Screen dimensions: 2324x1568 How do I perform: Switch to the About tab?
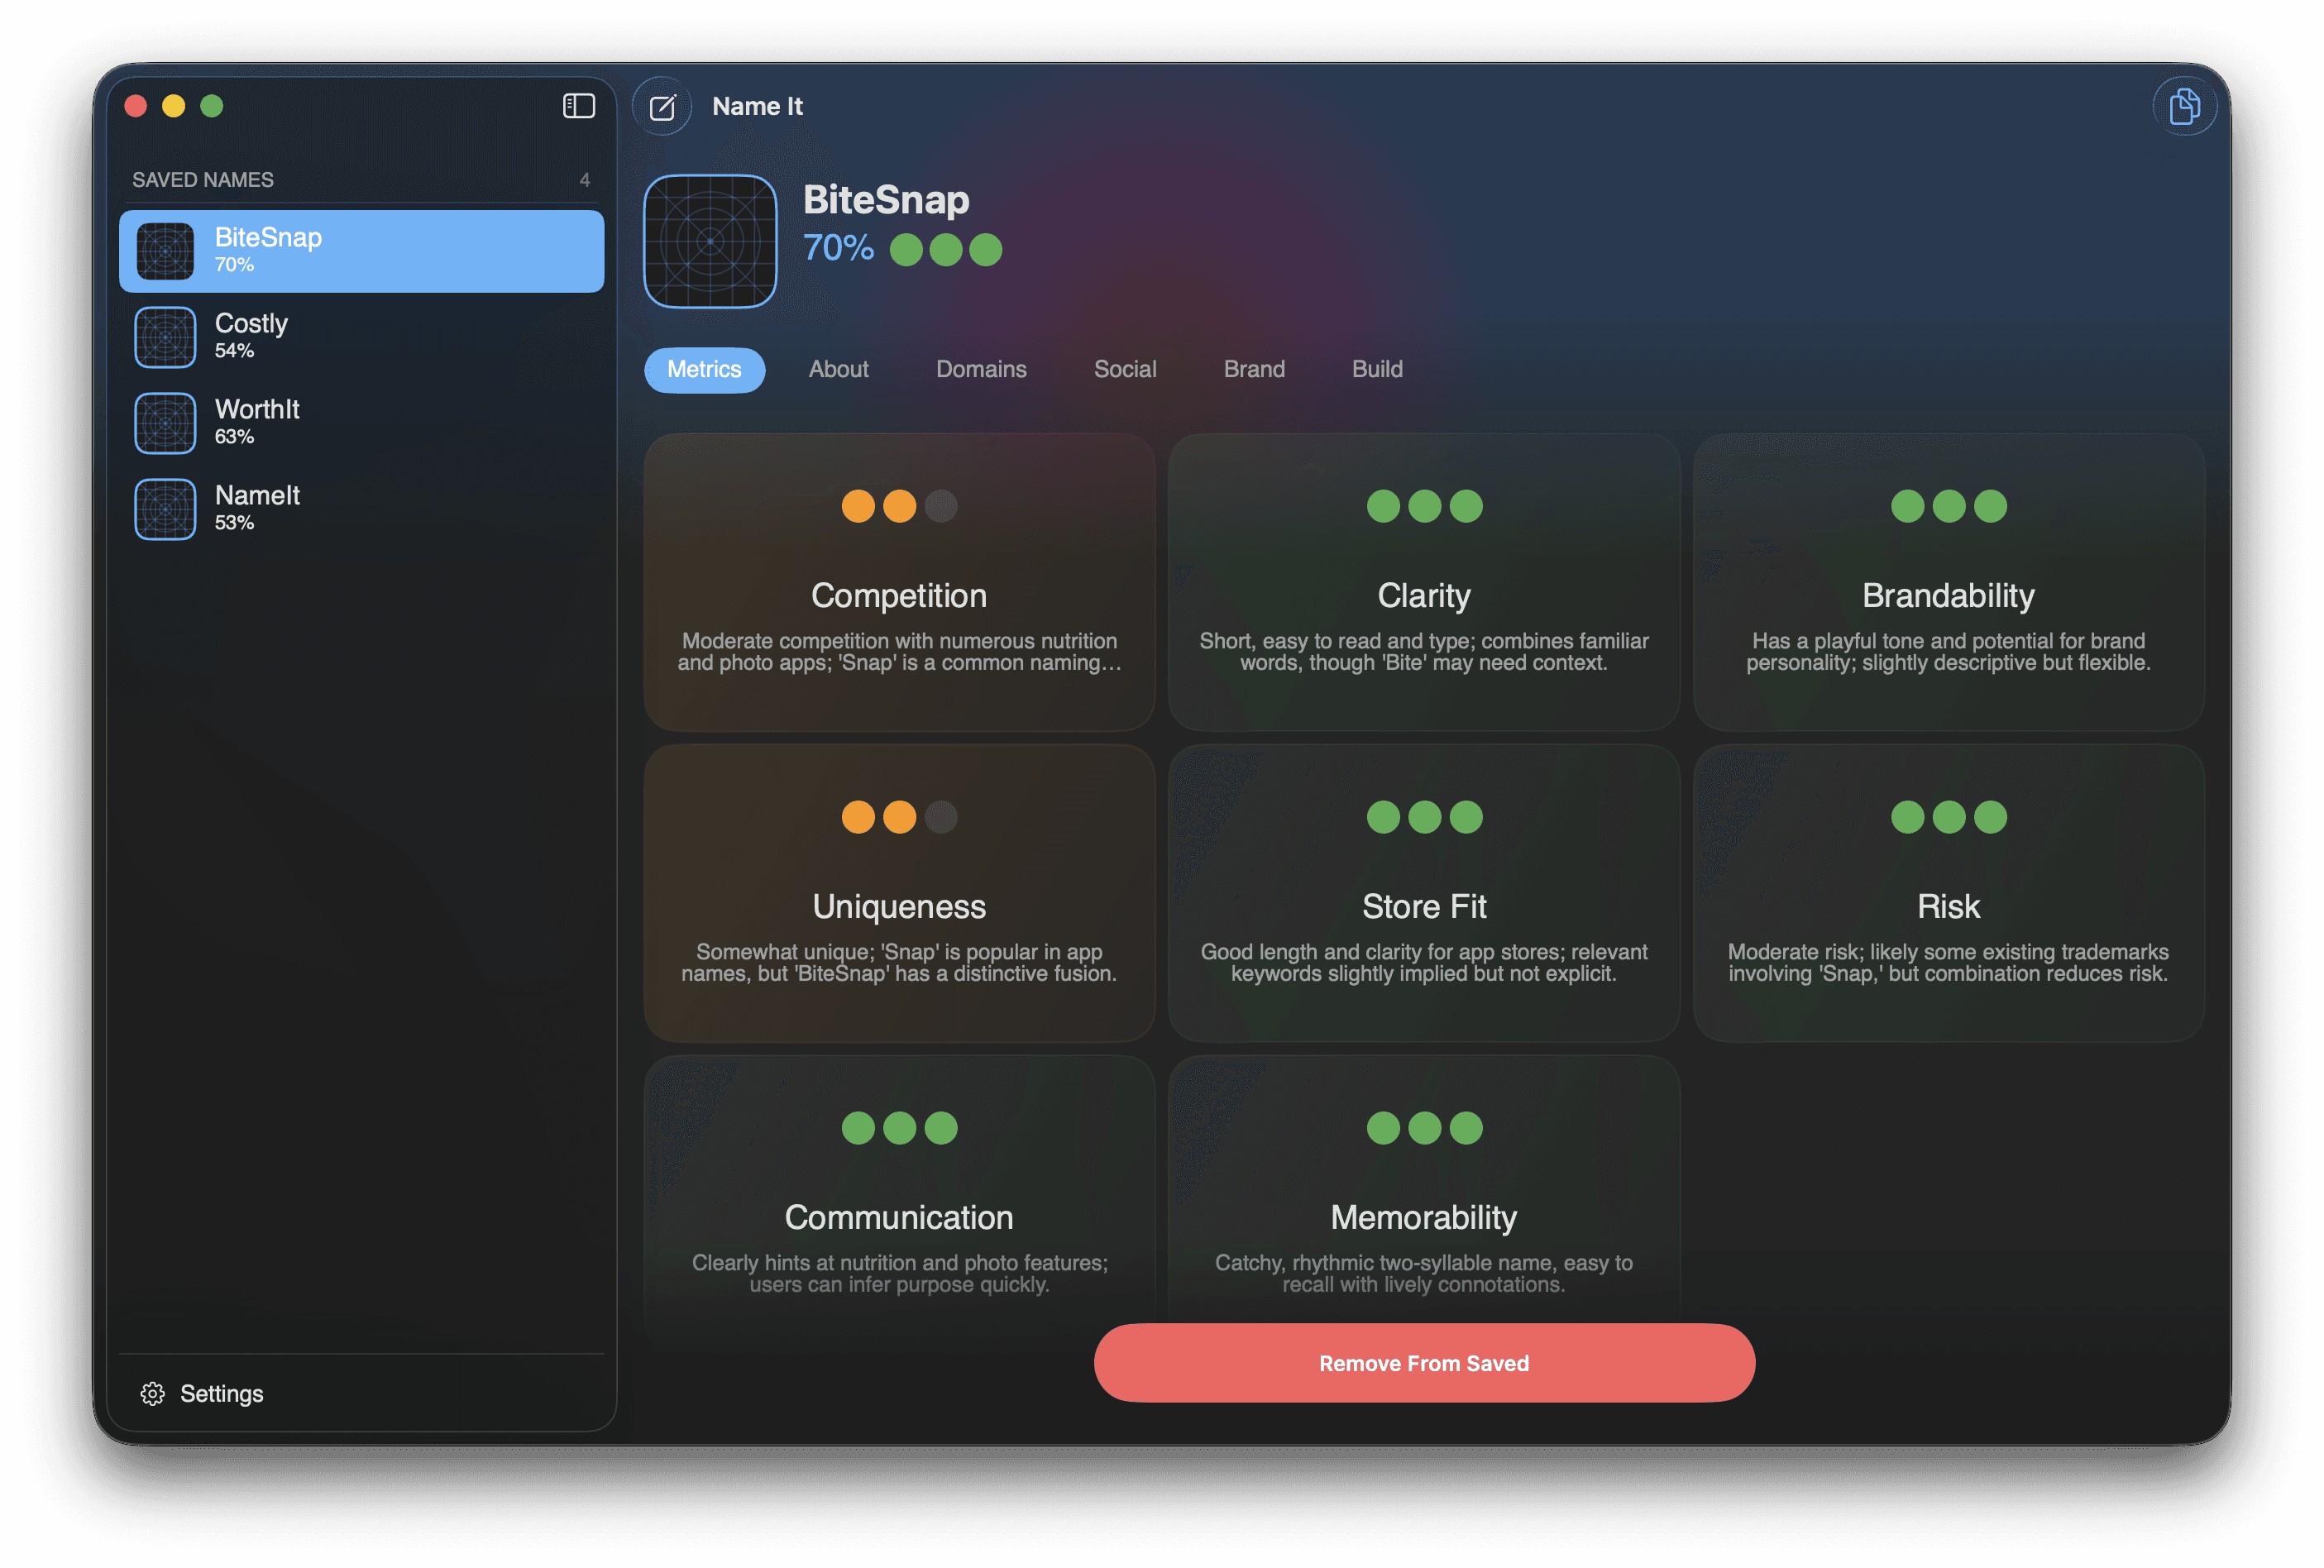(x=838, y=369)
